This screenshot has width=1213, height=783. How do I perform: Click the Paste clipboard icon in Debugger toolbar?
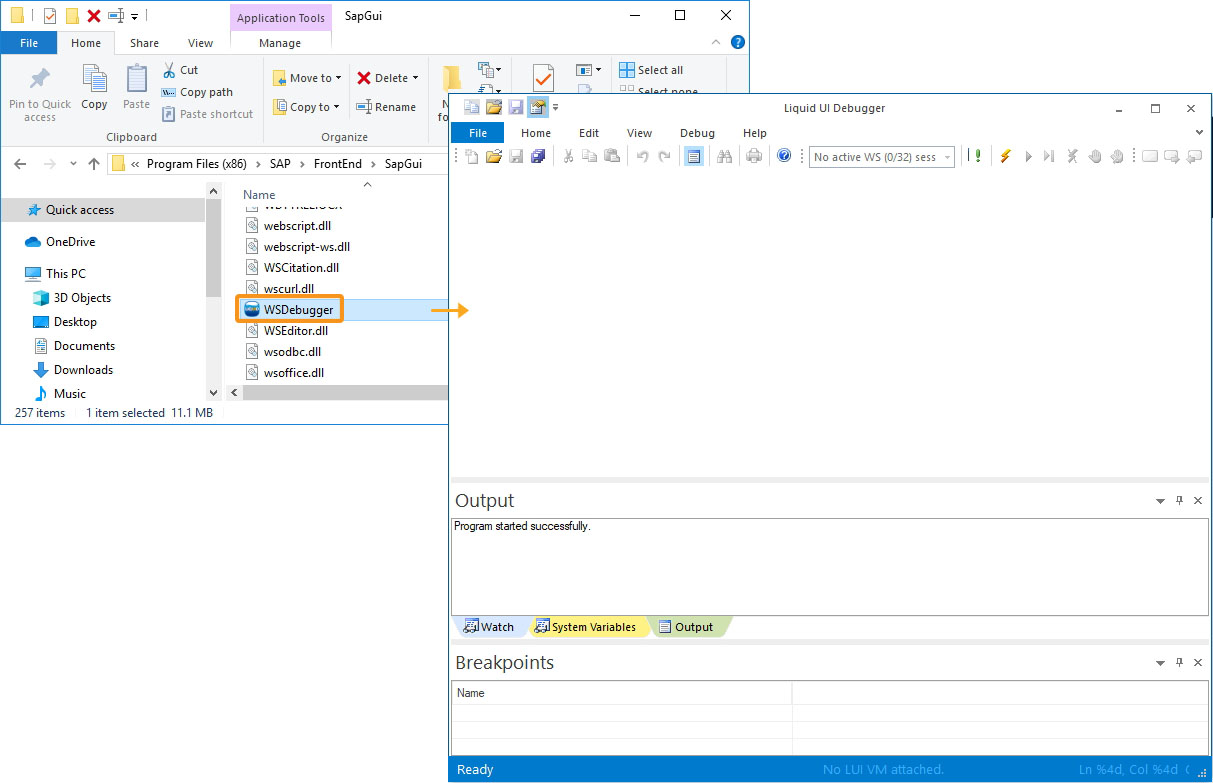612,156
